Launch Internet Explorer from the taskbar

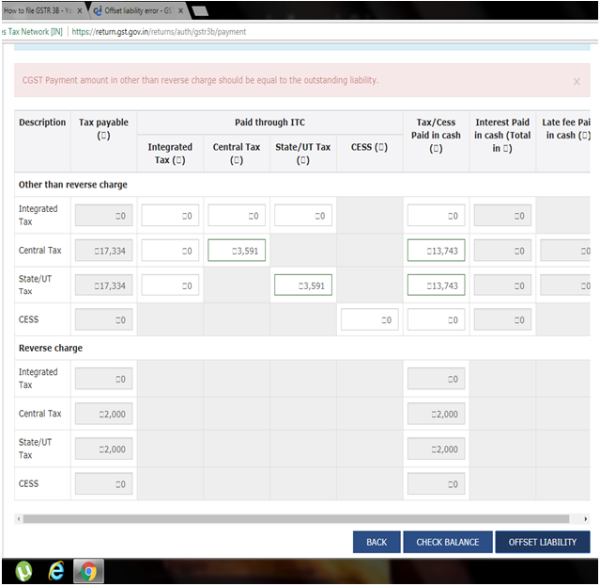click(56, 571)
